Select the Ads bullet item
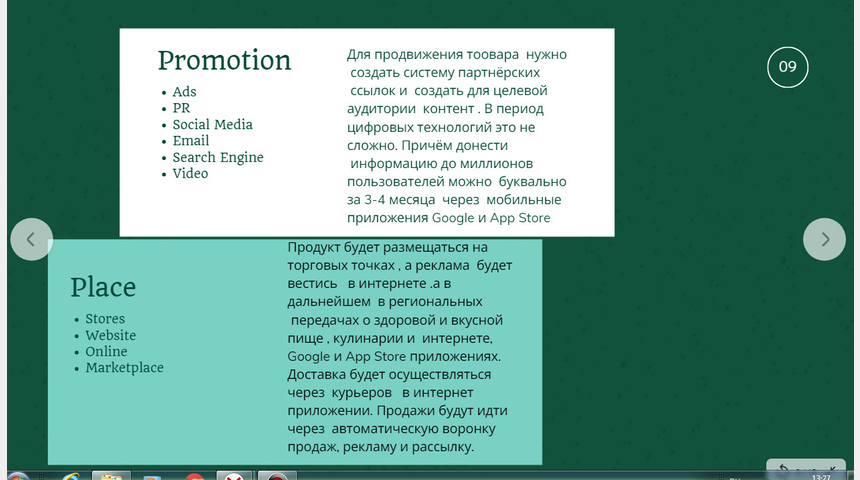The image size is (860, 480). point(184,92)
